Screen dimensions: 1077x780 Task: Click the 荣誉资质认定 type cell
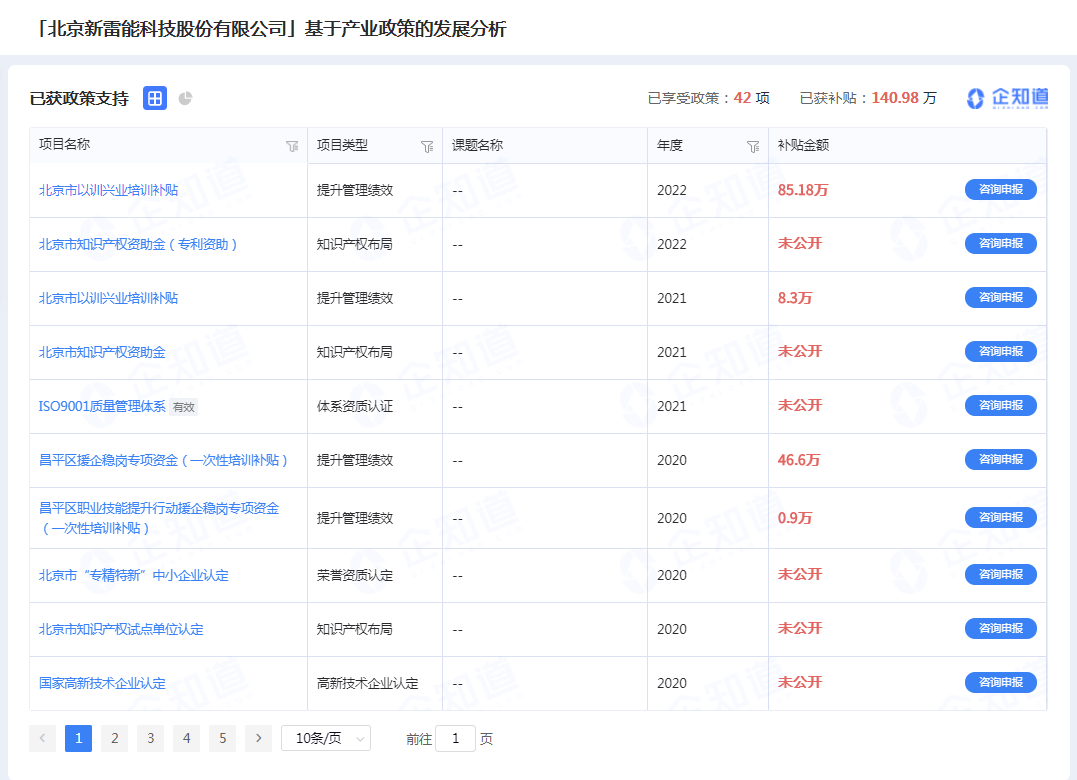click(x=355, y=575)
